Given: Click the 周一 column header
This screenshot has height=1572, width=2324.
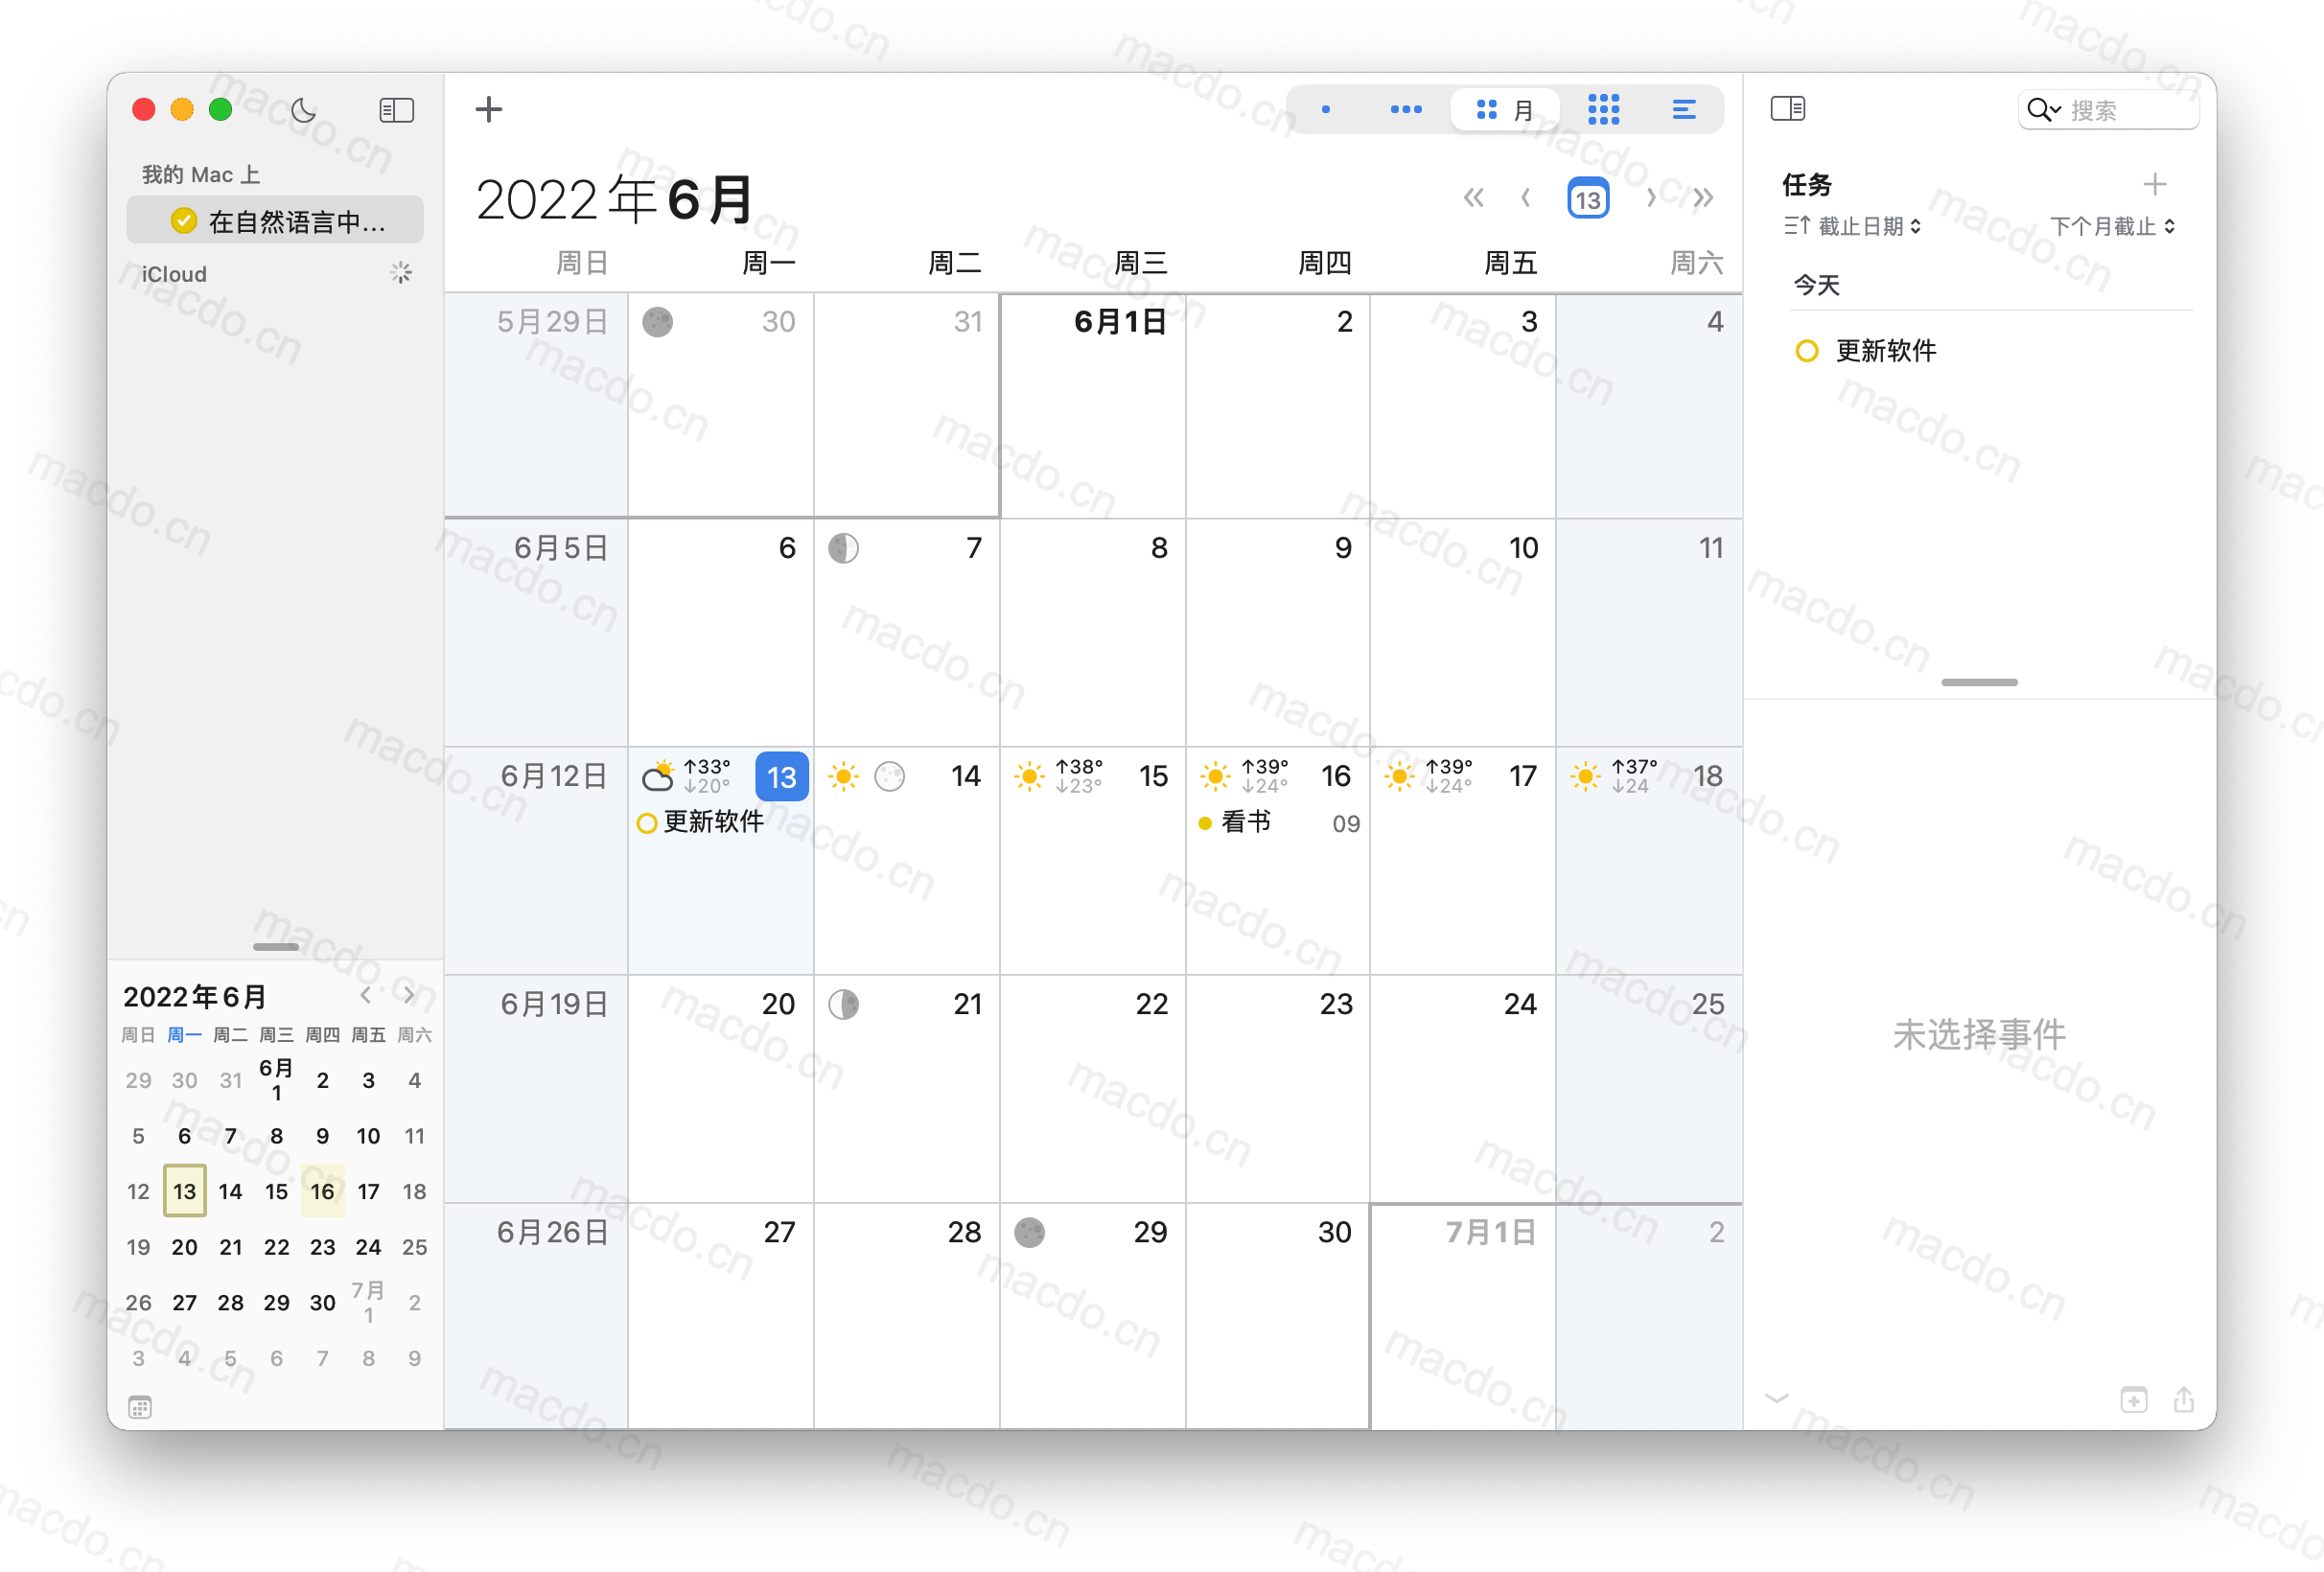Looking at the screenshot, I should 768,263.
